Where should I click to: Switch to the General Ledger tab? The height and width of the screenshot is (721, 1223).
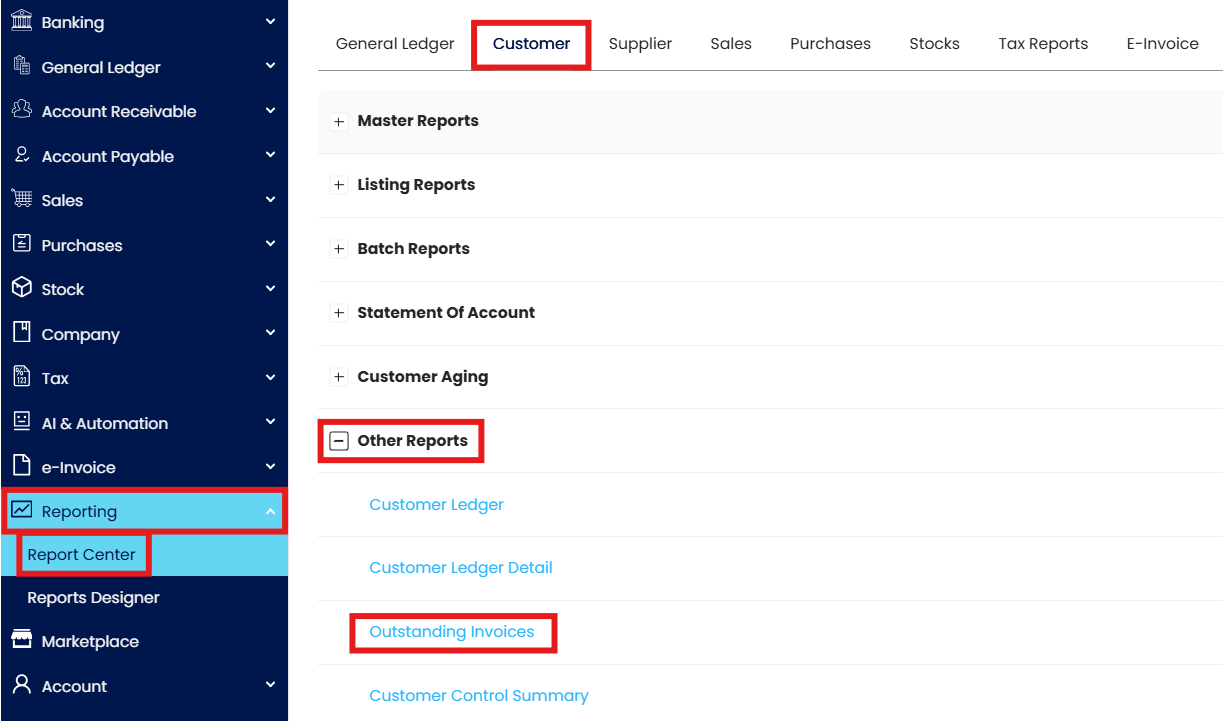395,44
